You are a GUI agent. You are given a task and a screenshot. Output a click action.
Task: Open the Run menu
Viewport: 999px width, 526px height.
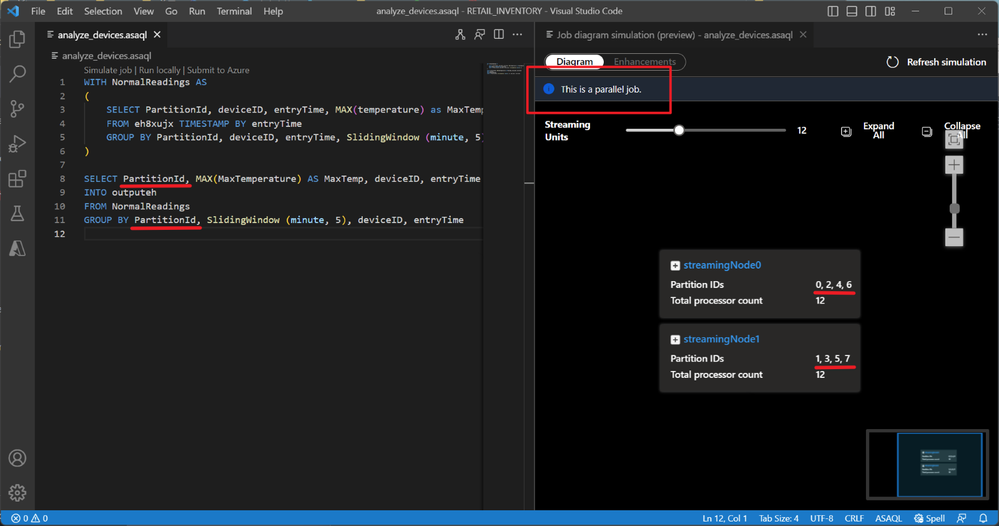197,11
